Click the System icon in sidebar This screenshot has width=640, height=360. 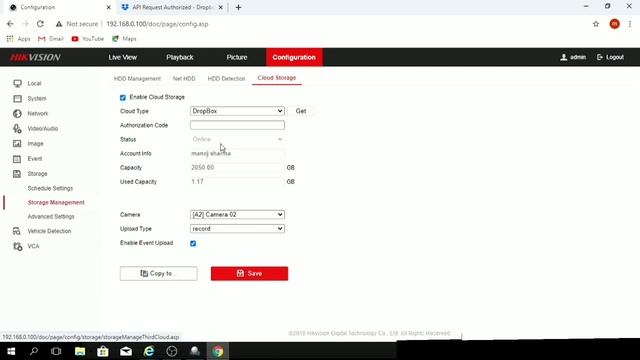coord(17,99)
